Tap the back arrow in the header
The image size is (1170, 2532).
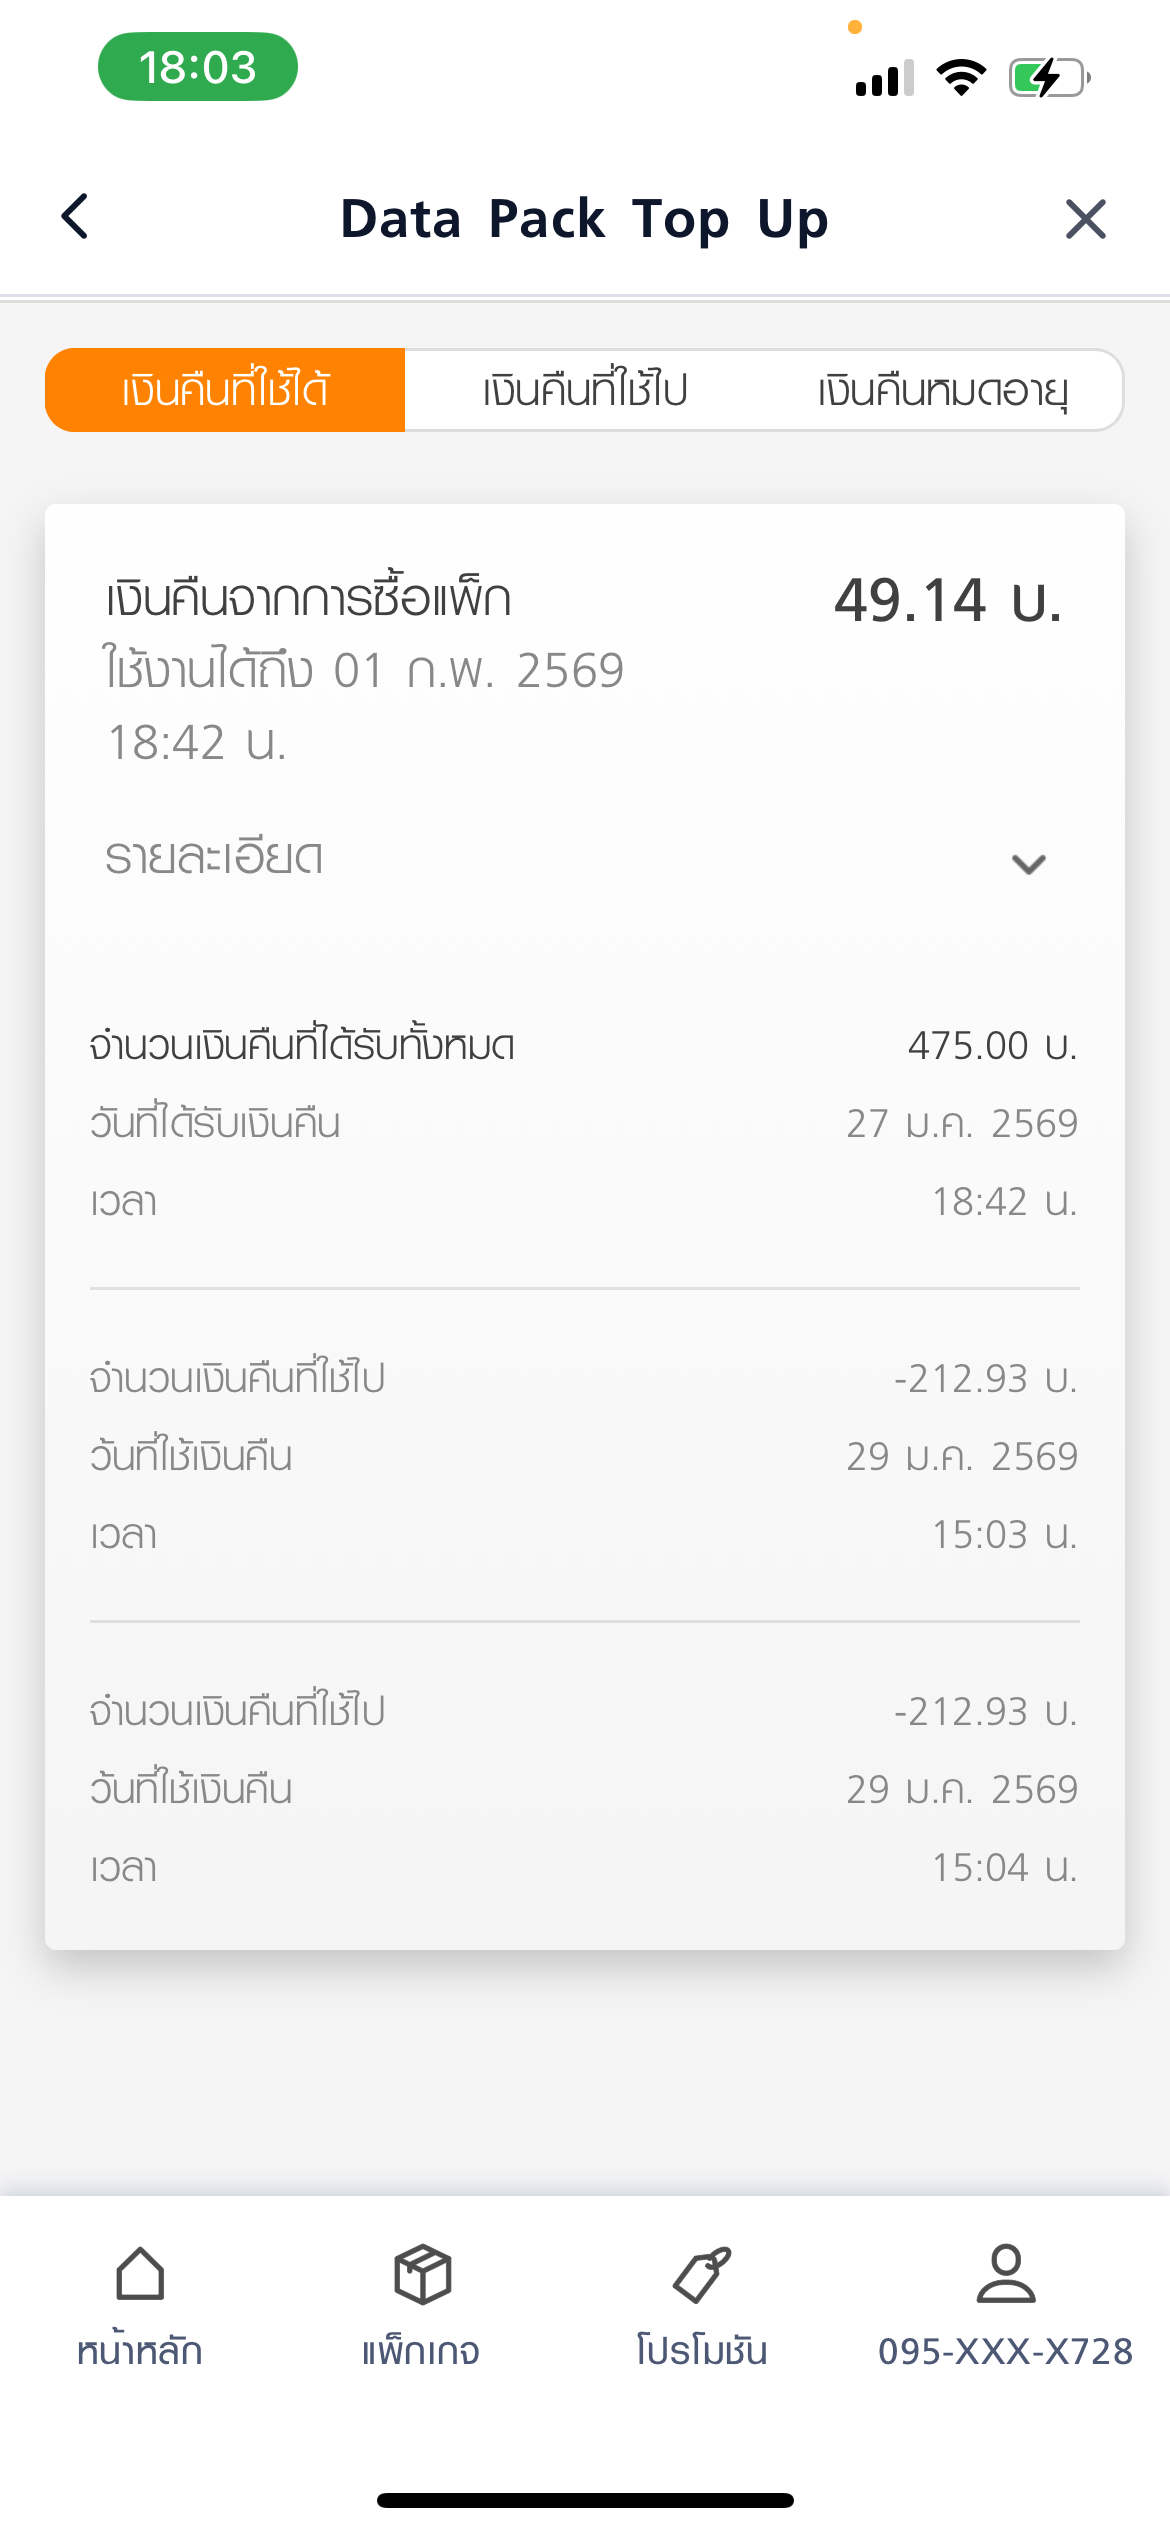click(76, 217)
